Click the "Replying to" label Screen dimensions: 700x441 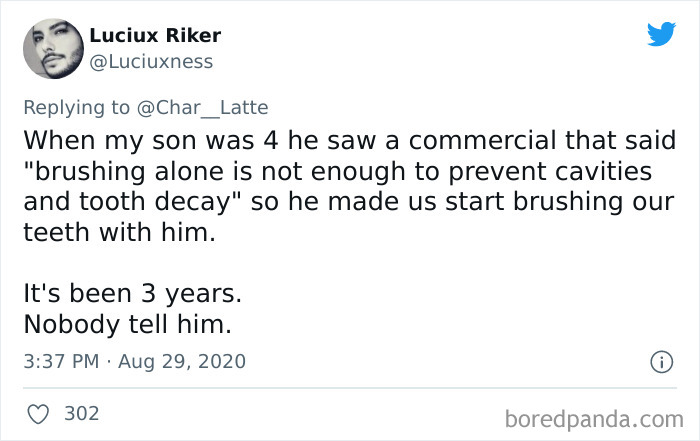(x=76, y=105)
